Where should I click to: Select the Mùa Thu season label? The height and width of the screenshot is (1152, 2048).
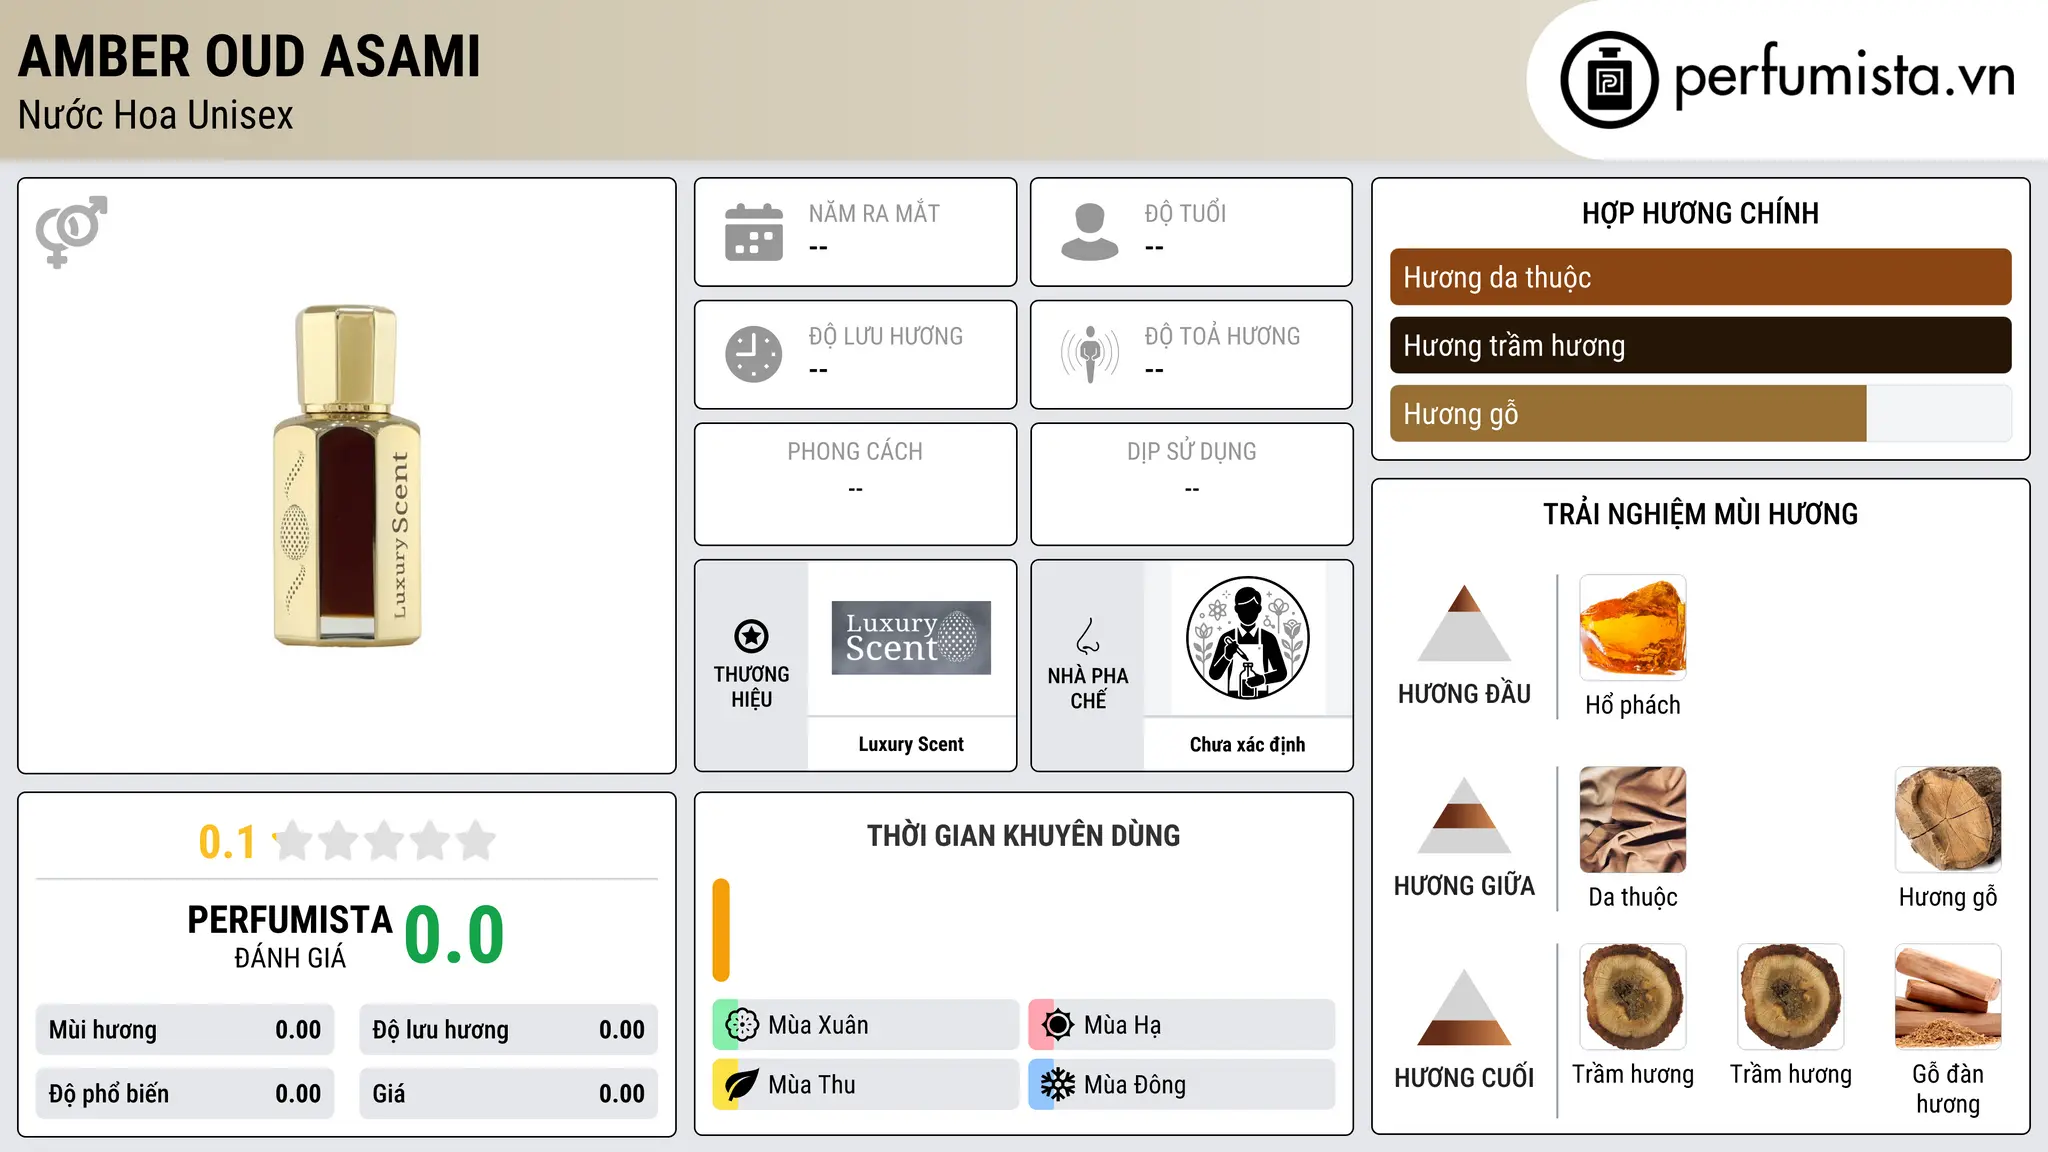[x=812, y=1085]
